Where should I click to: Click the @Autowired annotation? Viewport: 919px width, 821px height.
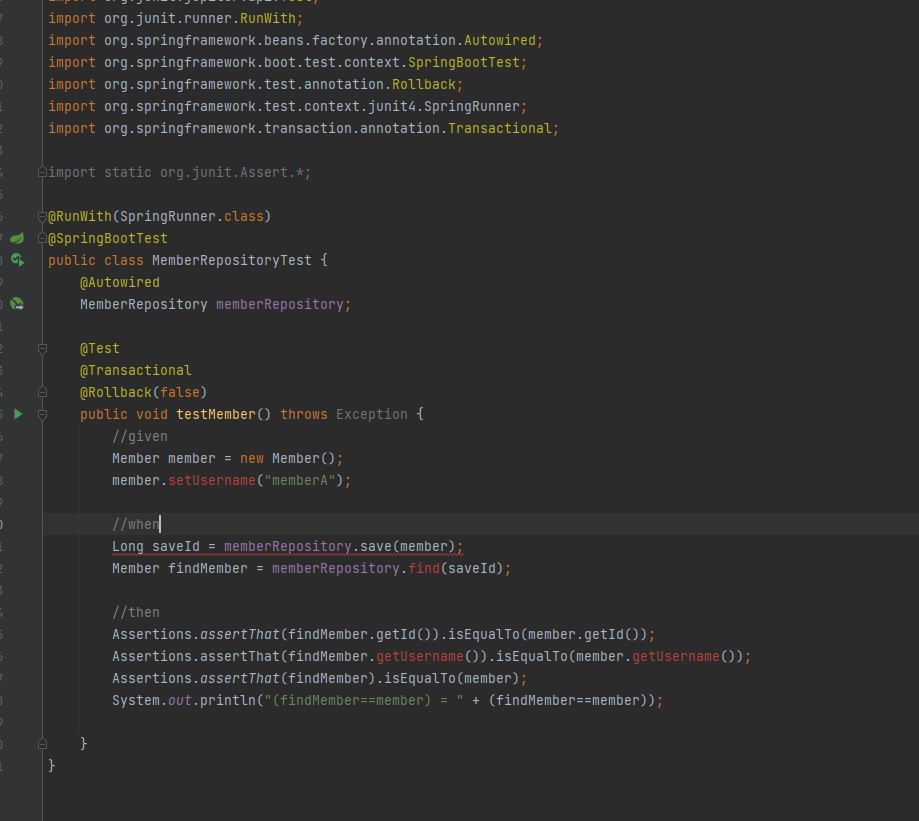click(x=120, y=282)
